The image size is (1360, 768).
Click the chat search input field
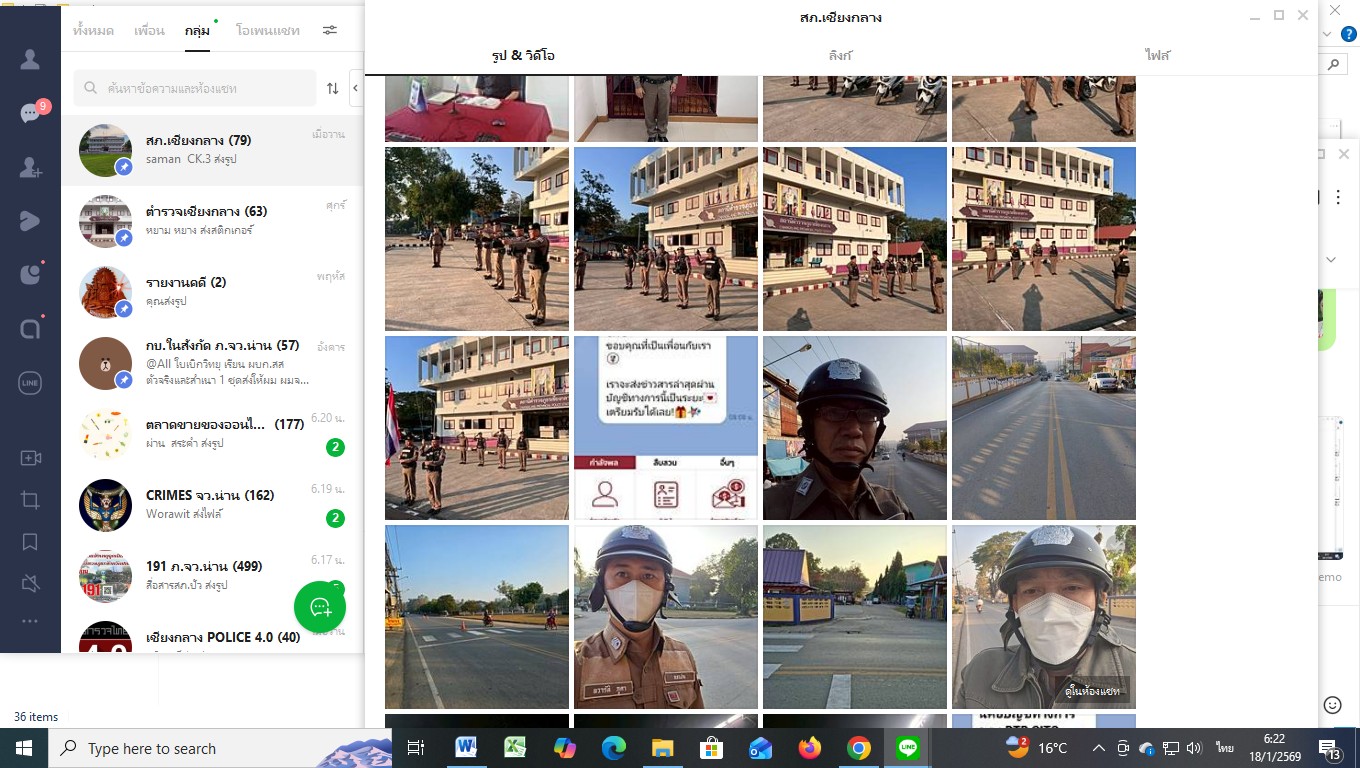pos(200,89)
